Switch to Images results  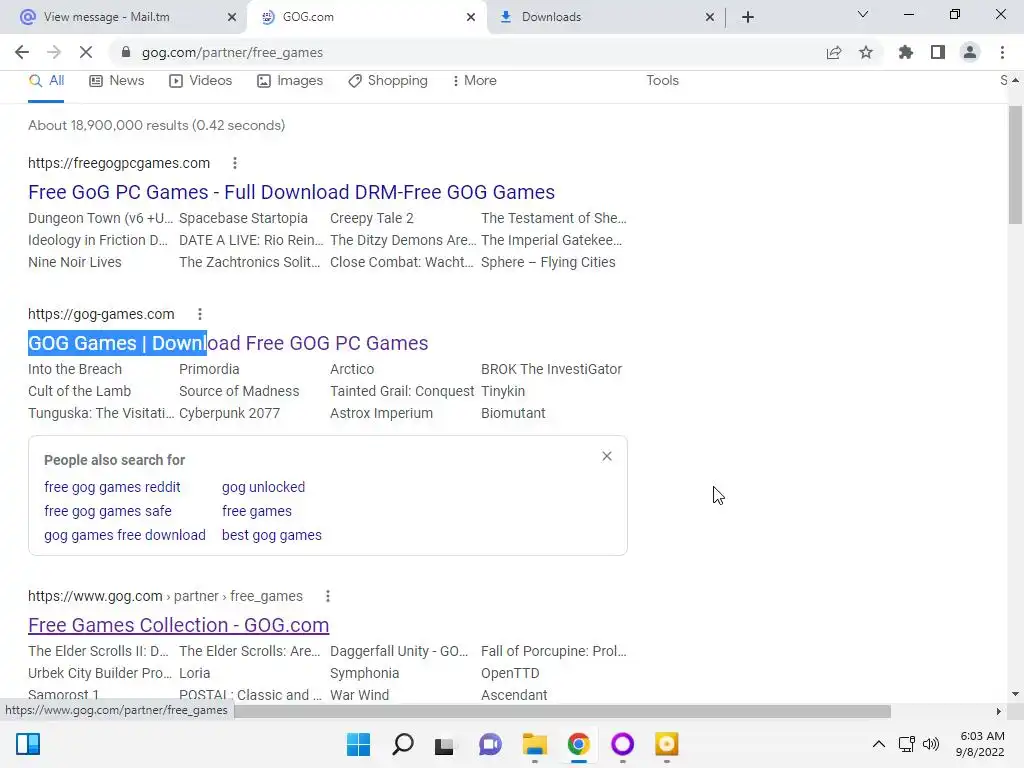coord(290,80)
